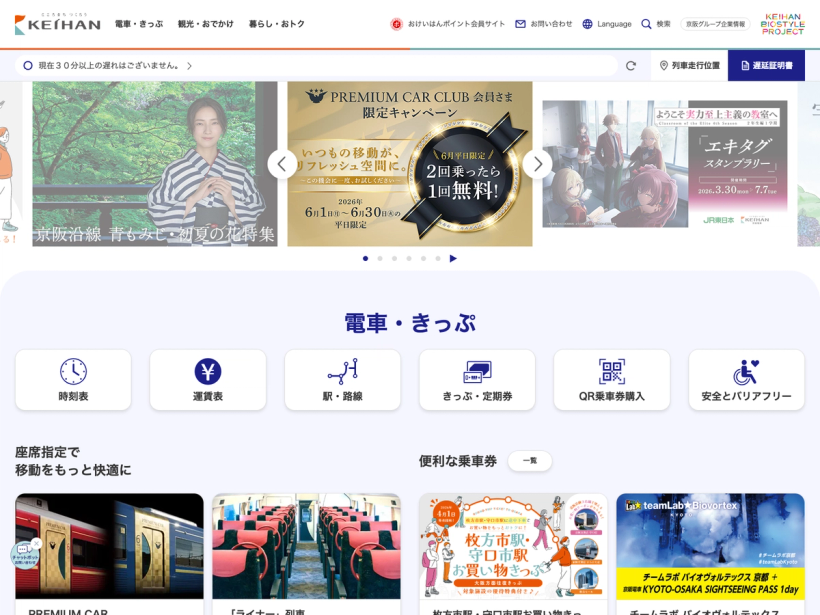Open 遅延証明書 delay certificate button
The height and width of the screenshot is (615, 820).
[766, 66]
